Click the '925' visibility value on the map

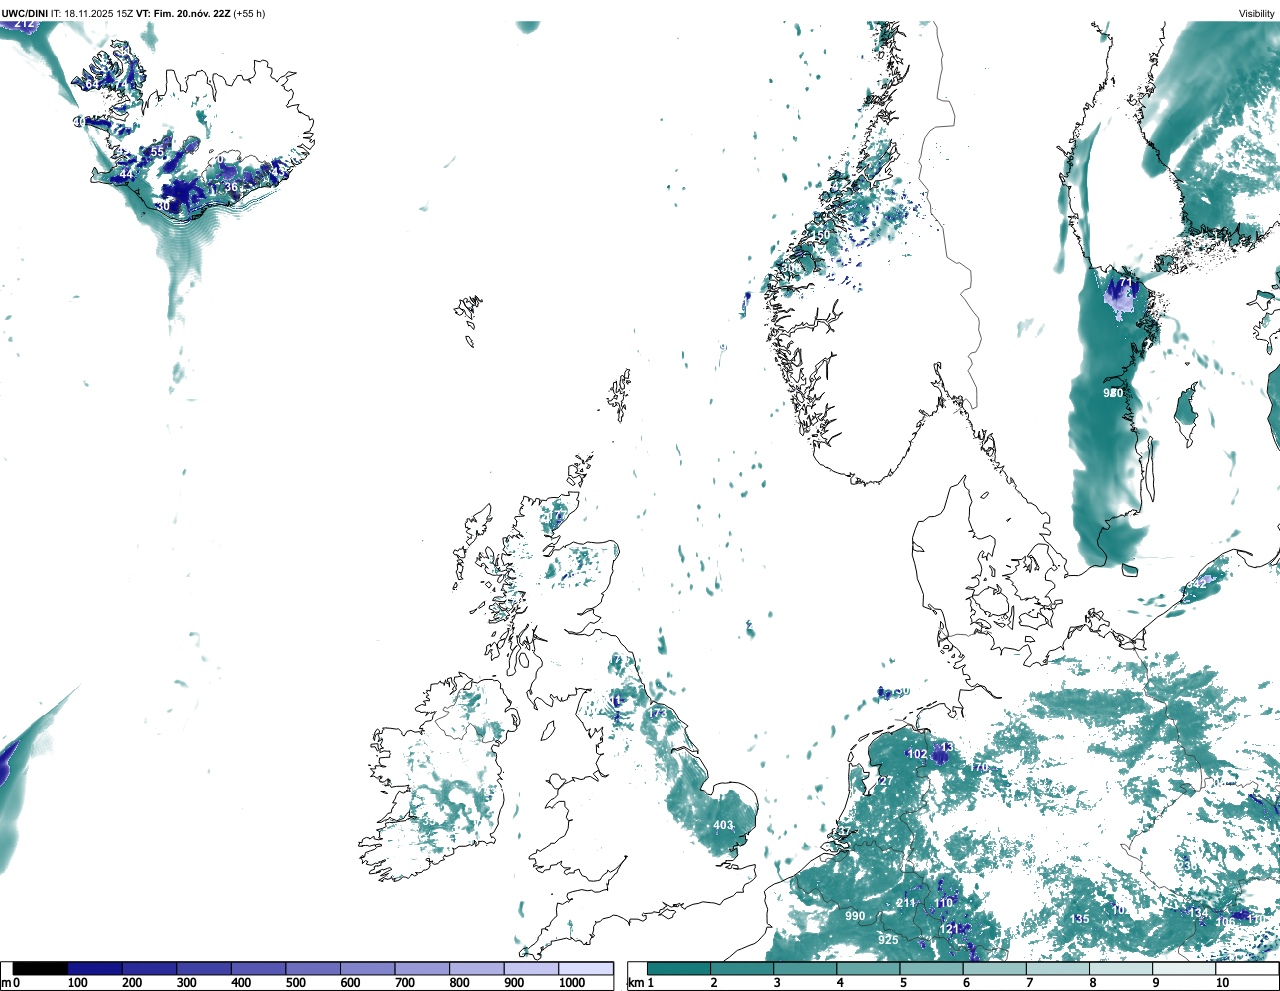click(x=888, y=940)
